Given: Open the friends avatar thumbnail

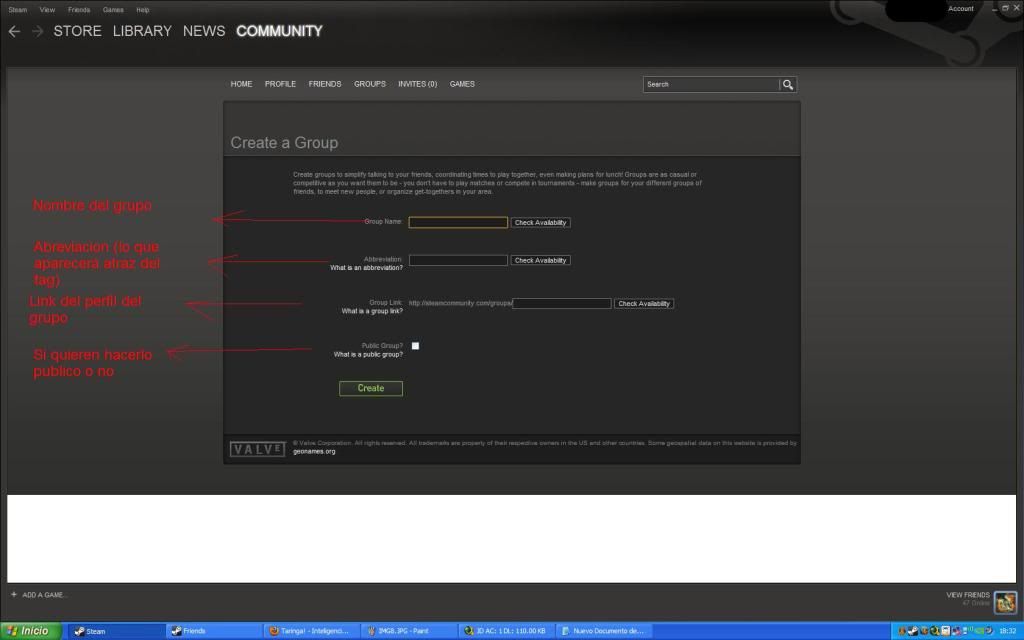Looking at the screenshot, I should pos(1006,601).
